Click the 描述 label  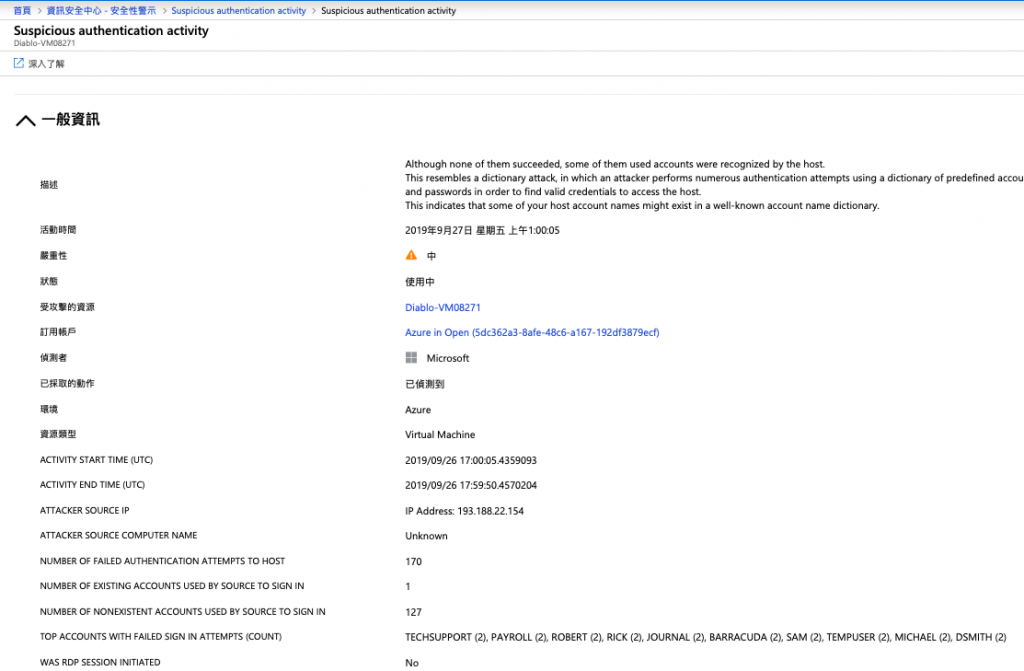pos(49,185)
